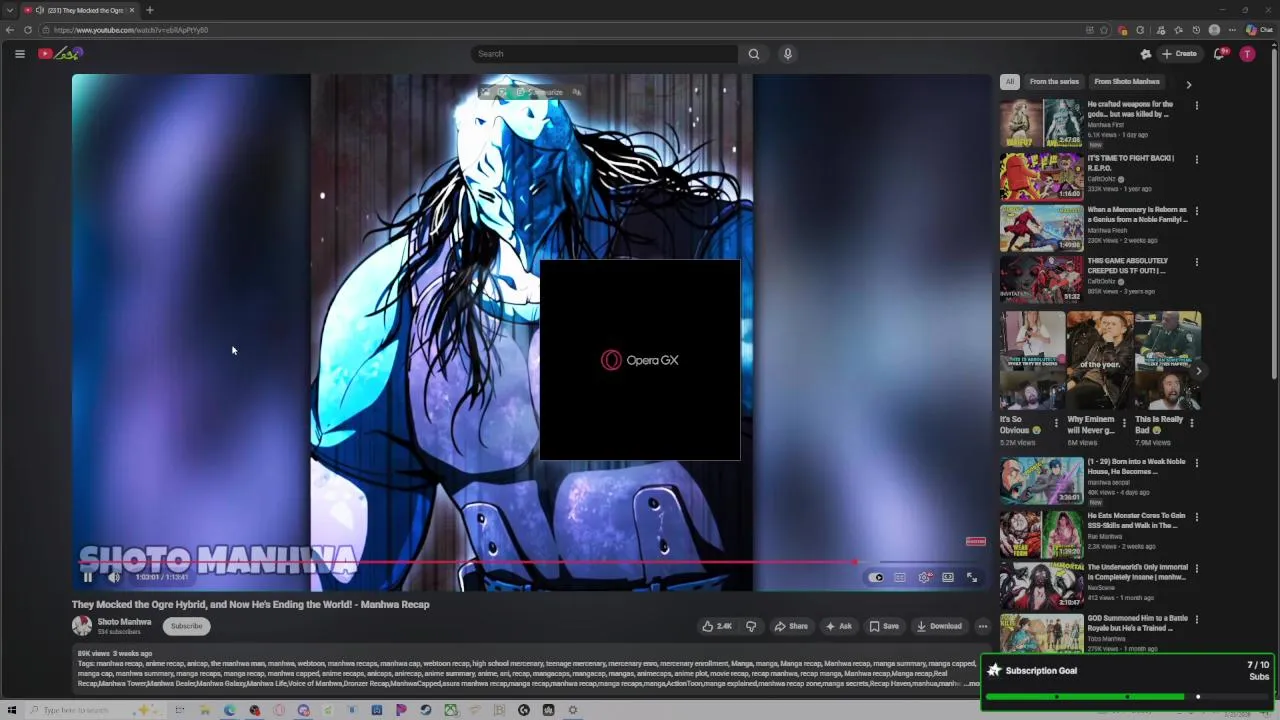The image size is (1280, 720).
Task: Click the browser address bar URL
Action: [x=131, y=30]
